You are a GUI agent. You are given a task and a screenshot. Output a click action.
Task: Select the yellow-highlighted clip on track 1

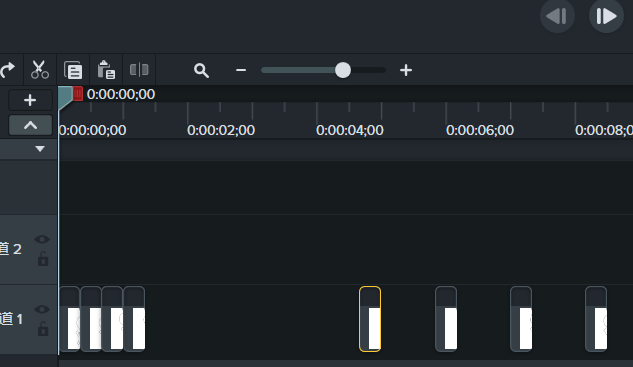pyautogui.click(x=370, y=319)
